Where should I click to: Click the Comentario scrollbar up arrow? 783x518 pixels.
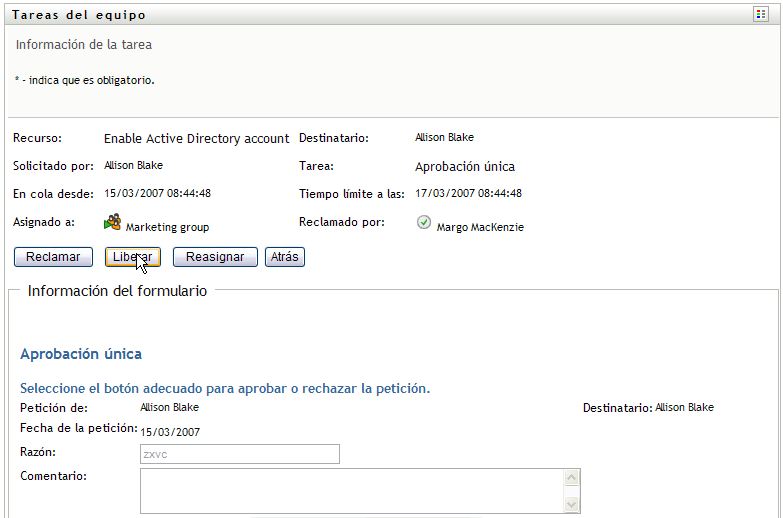(x=572, y=478)
